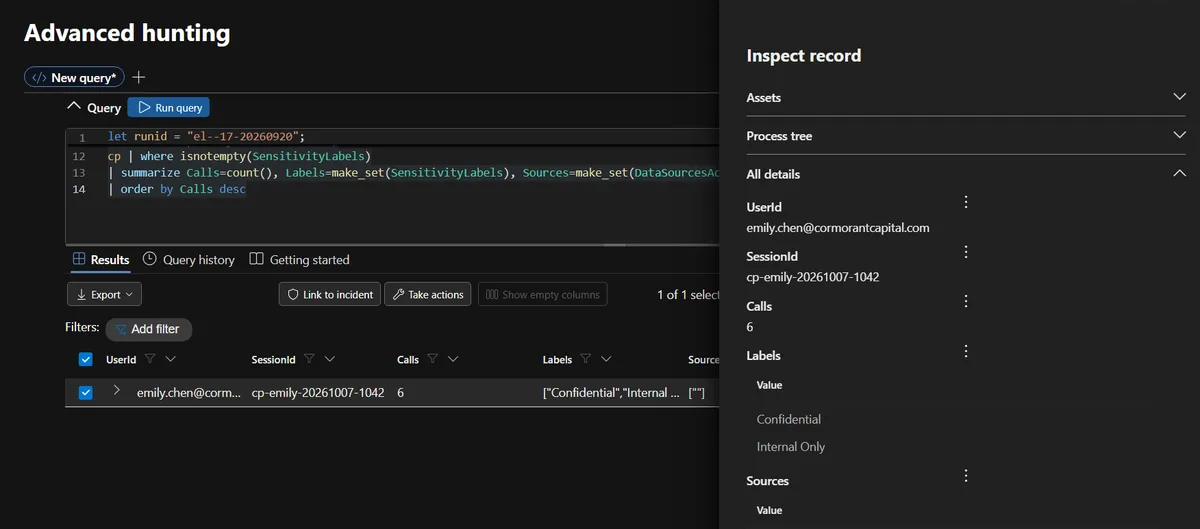Click the Internal Only label value
Screen dimensions: 1200x529
pos(791,447)
